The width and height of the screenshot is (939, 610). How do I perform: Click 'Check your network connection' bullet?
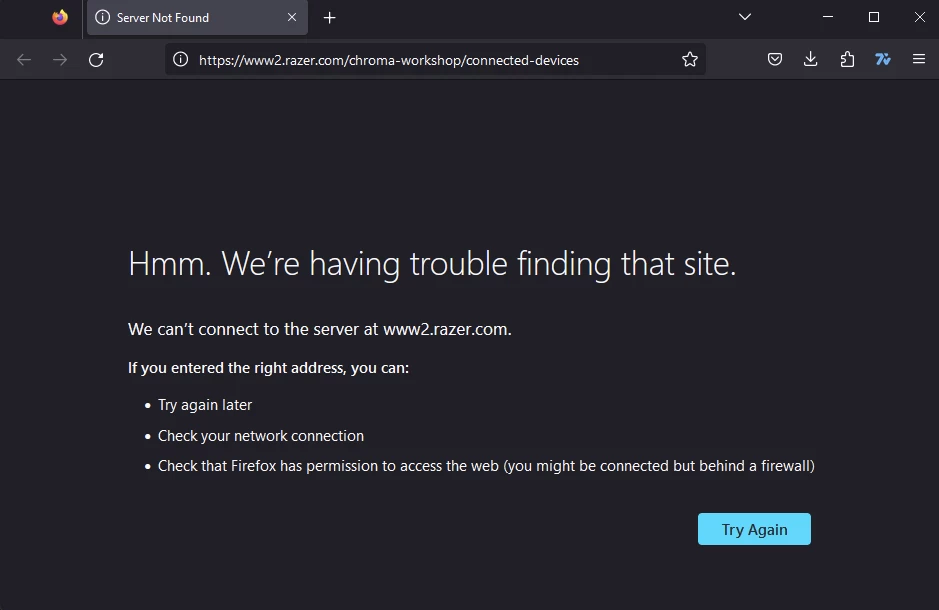click(x=261, y=436)
